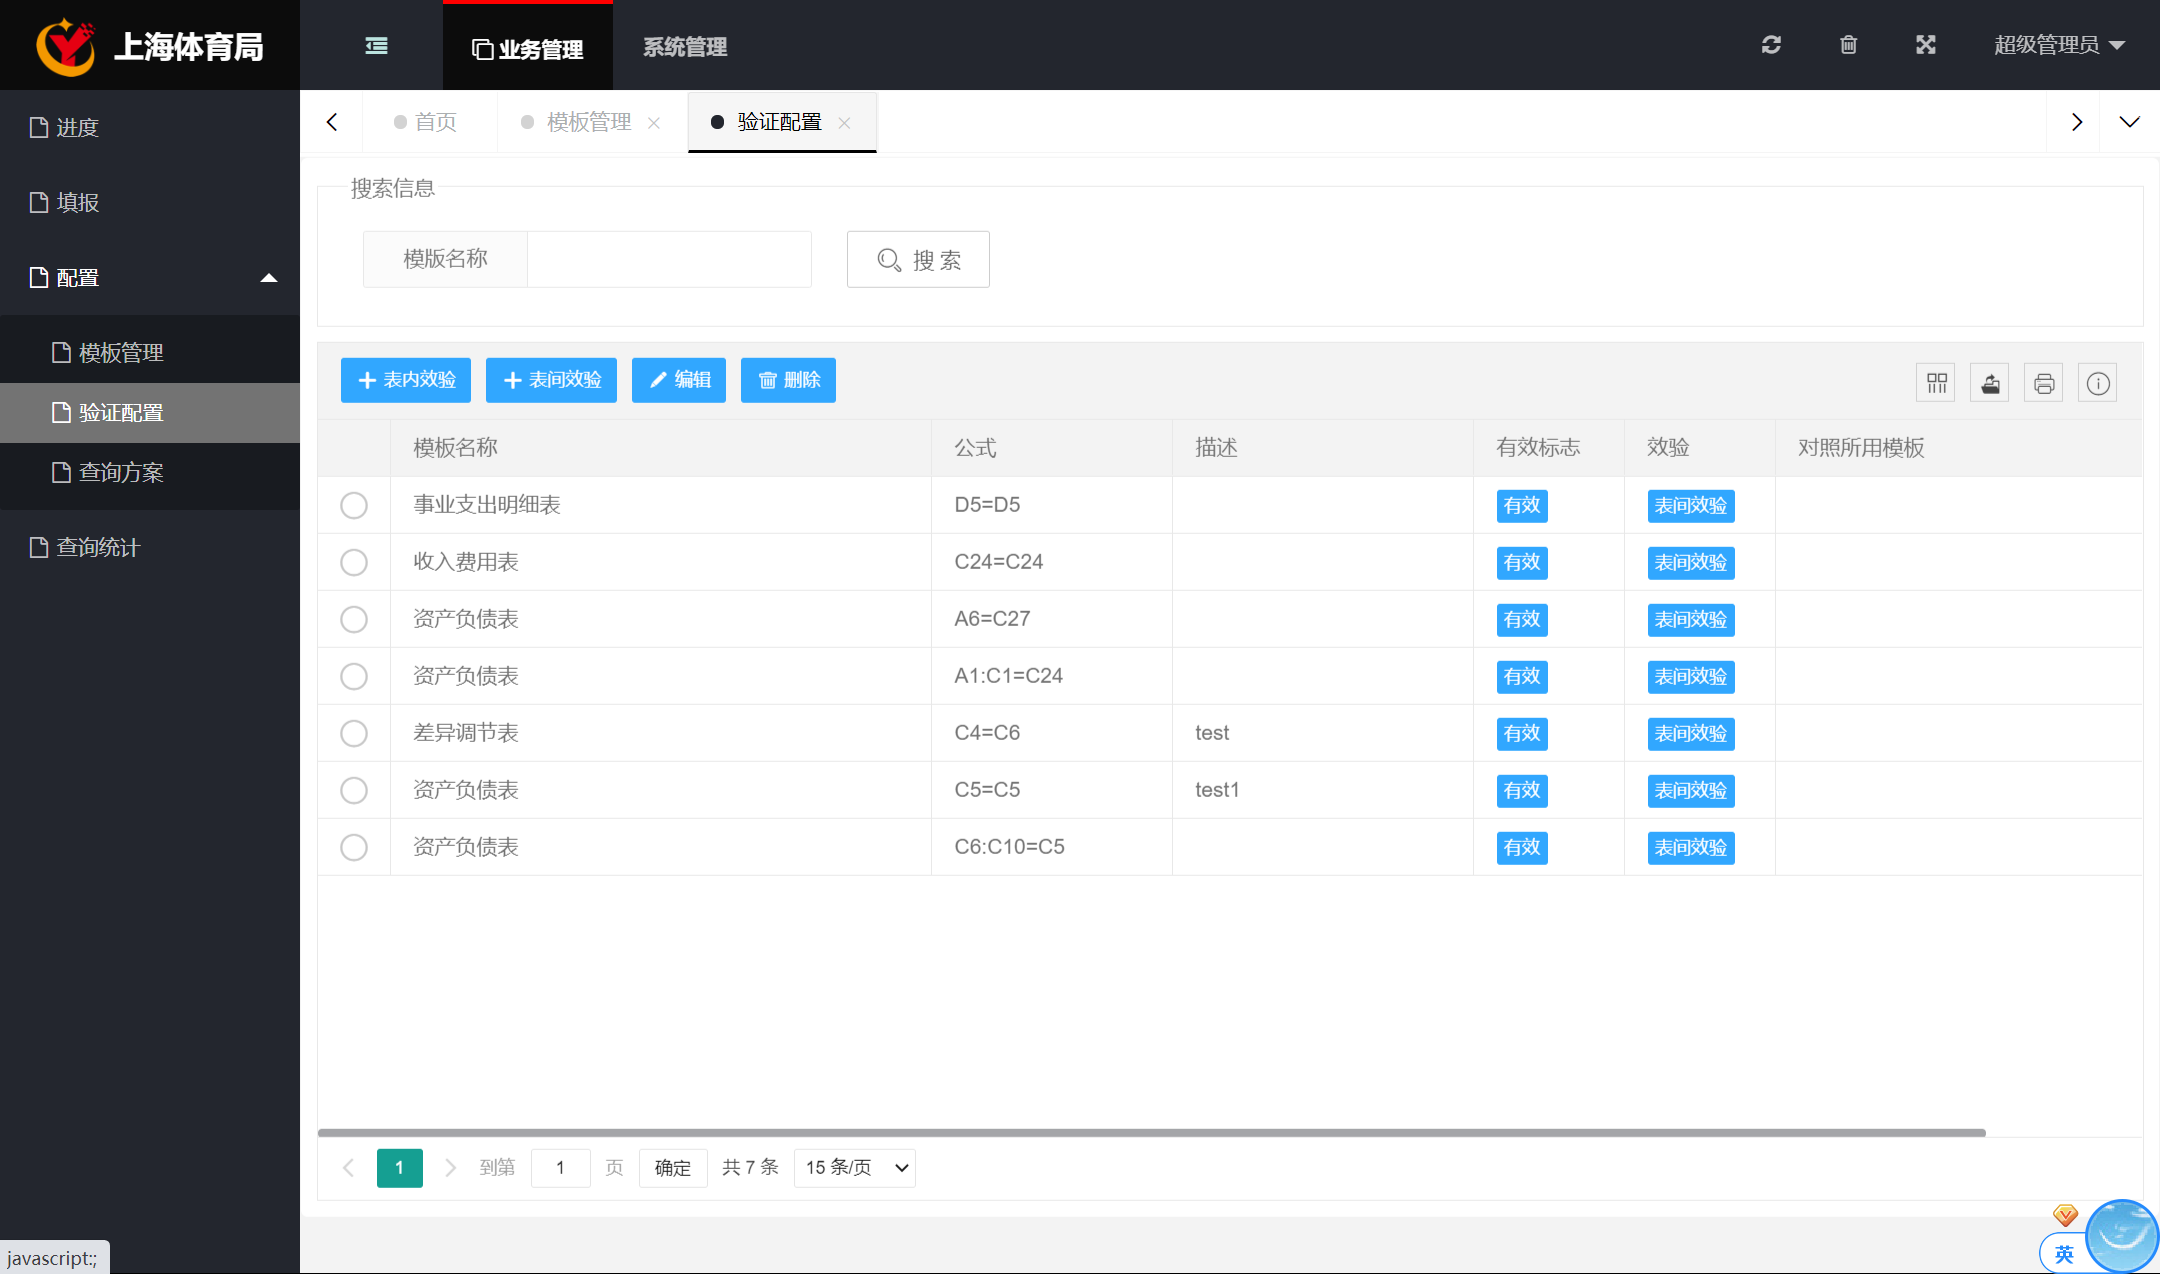Select radio for 收入费用表 row
2160x1274 pixels.
click(354, 562)
